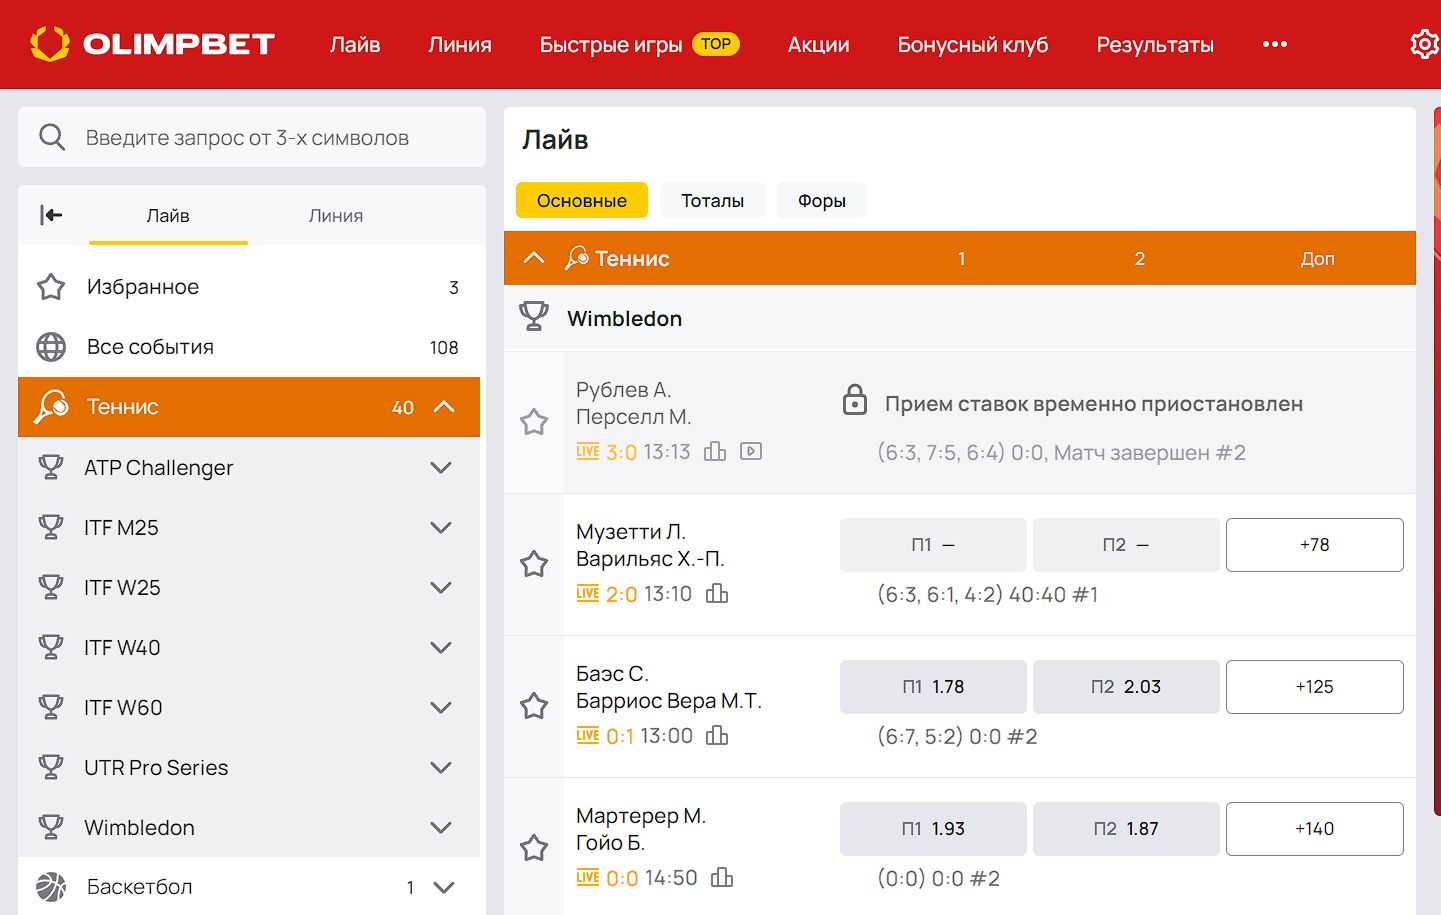
Task: Collapse the sidebar with the arrow icon
Action: pyautogui.click(x=51, y=215)
